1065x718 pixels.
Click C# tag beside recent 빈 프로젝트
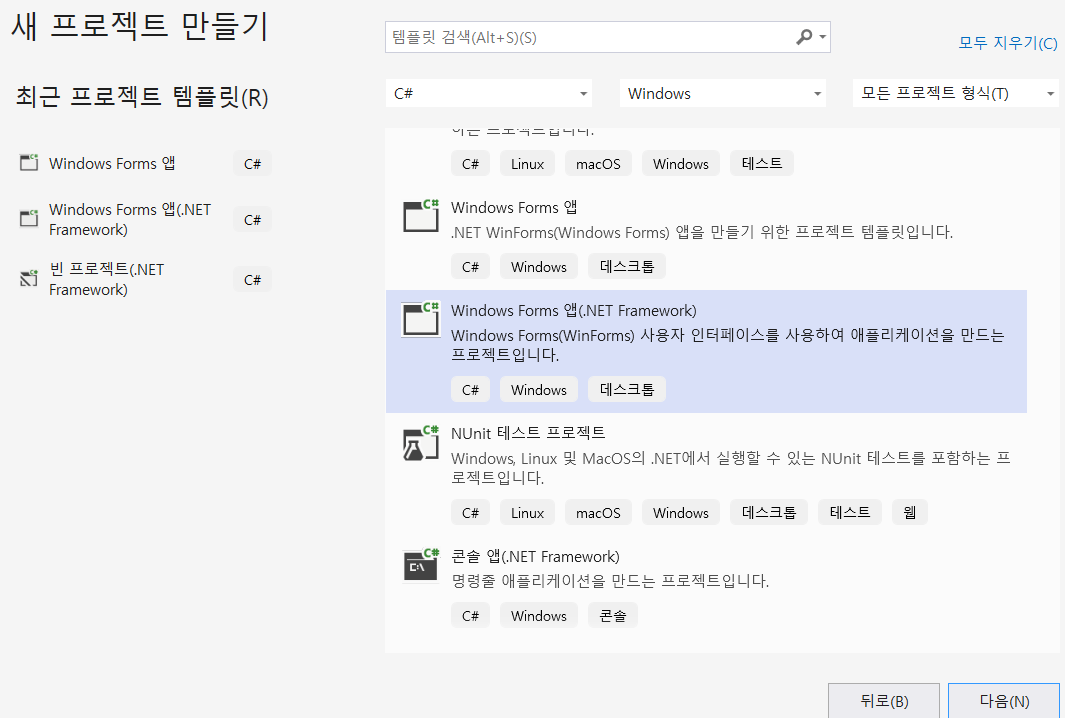(252, 279)
